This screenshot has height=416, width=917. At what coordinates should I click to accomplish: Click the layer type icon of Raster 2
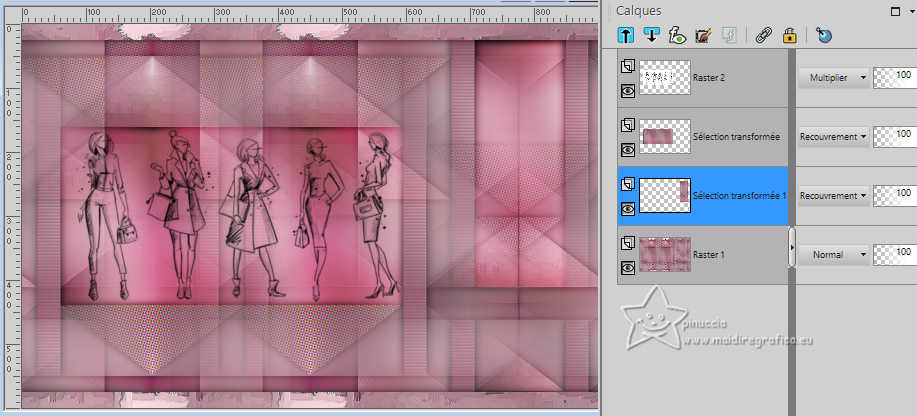[x=628, y=67]
